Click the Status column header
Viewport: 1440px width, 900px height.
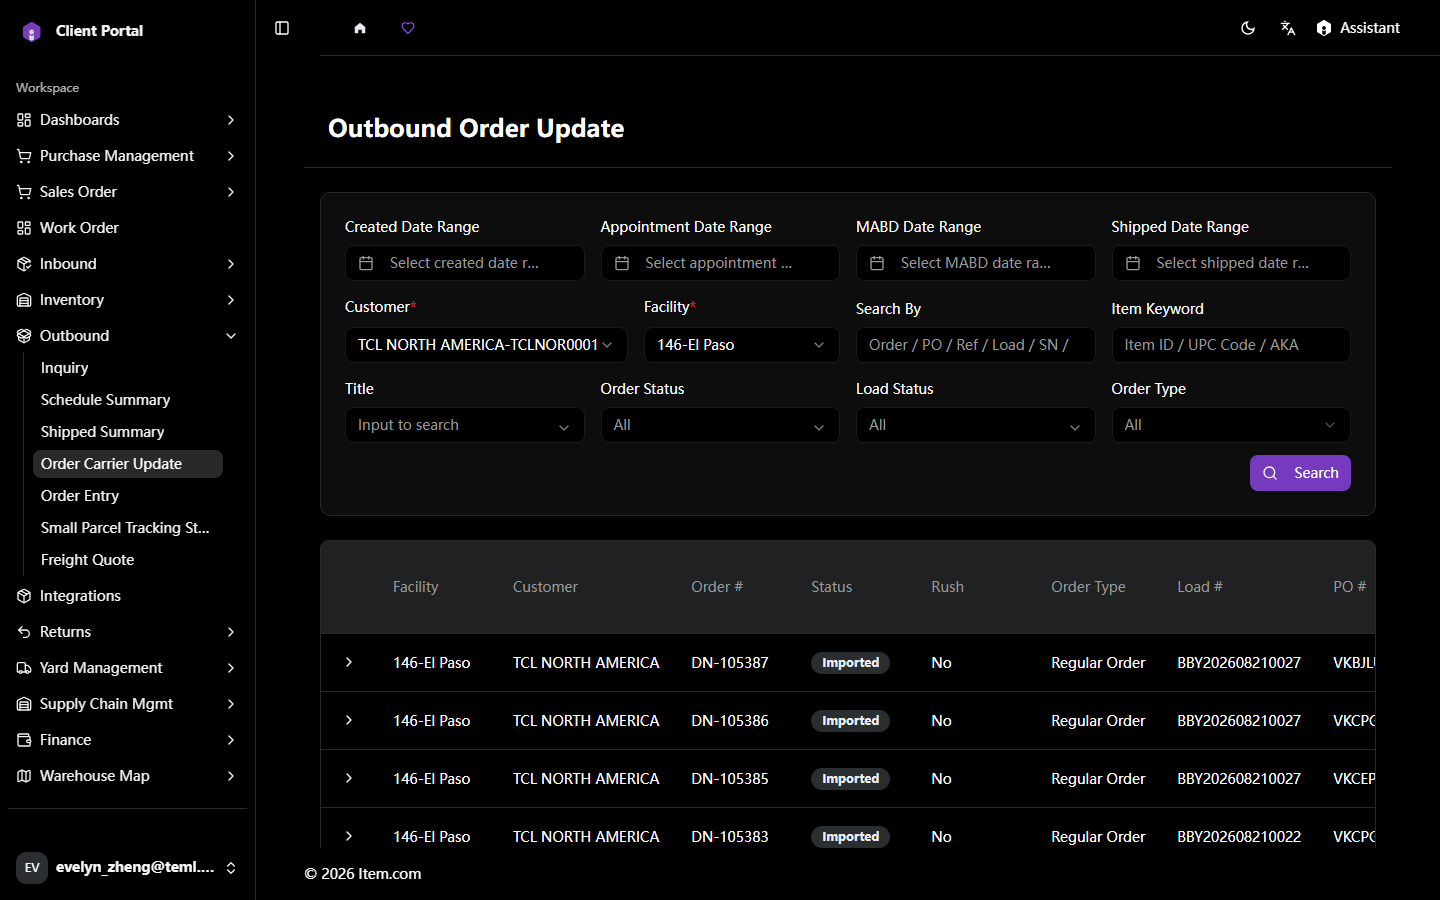click(x=832, y=587)
